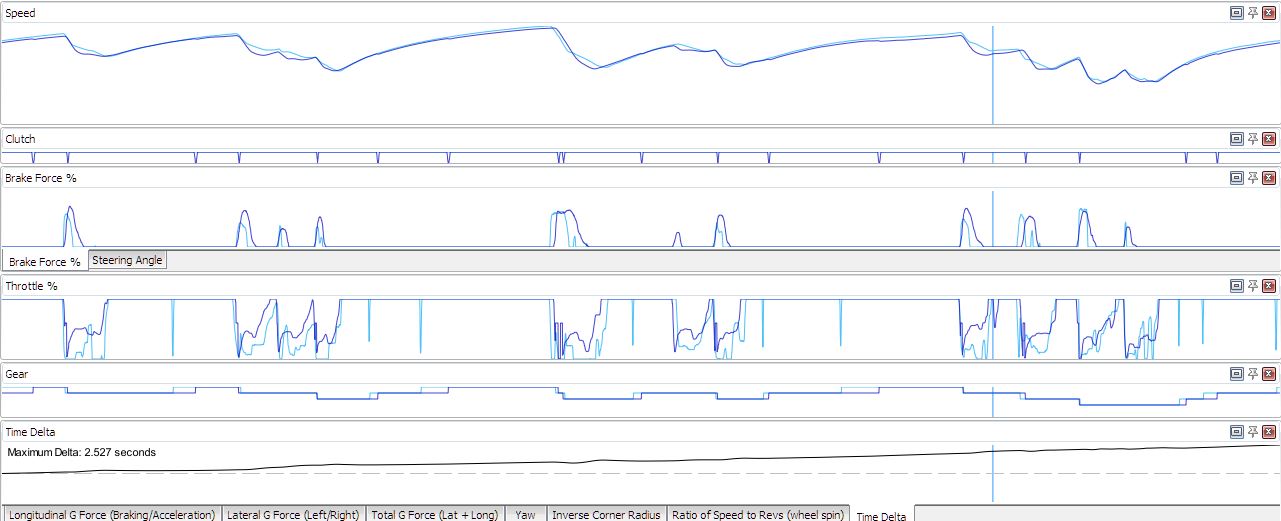Show the Lateral G Force (Left/Right) tab
Viewport: 1281px width, 521px height.
[293, 514]
